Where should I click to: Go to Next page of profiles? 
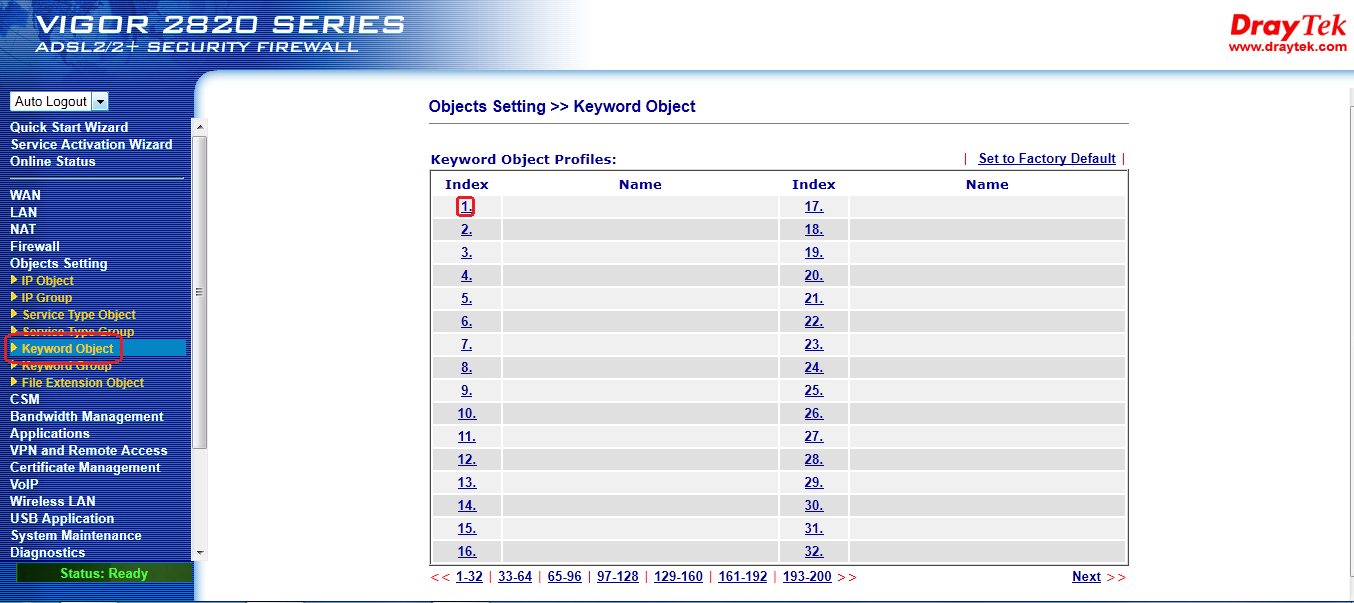tap(1086, 577)
